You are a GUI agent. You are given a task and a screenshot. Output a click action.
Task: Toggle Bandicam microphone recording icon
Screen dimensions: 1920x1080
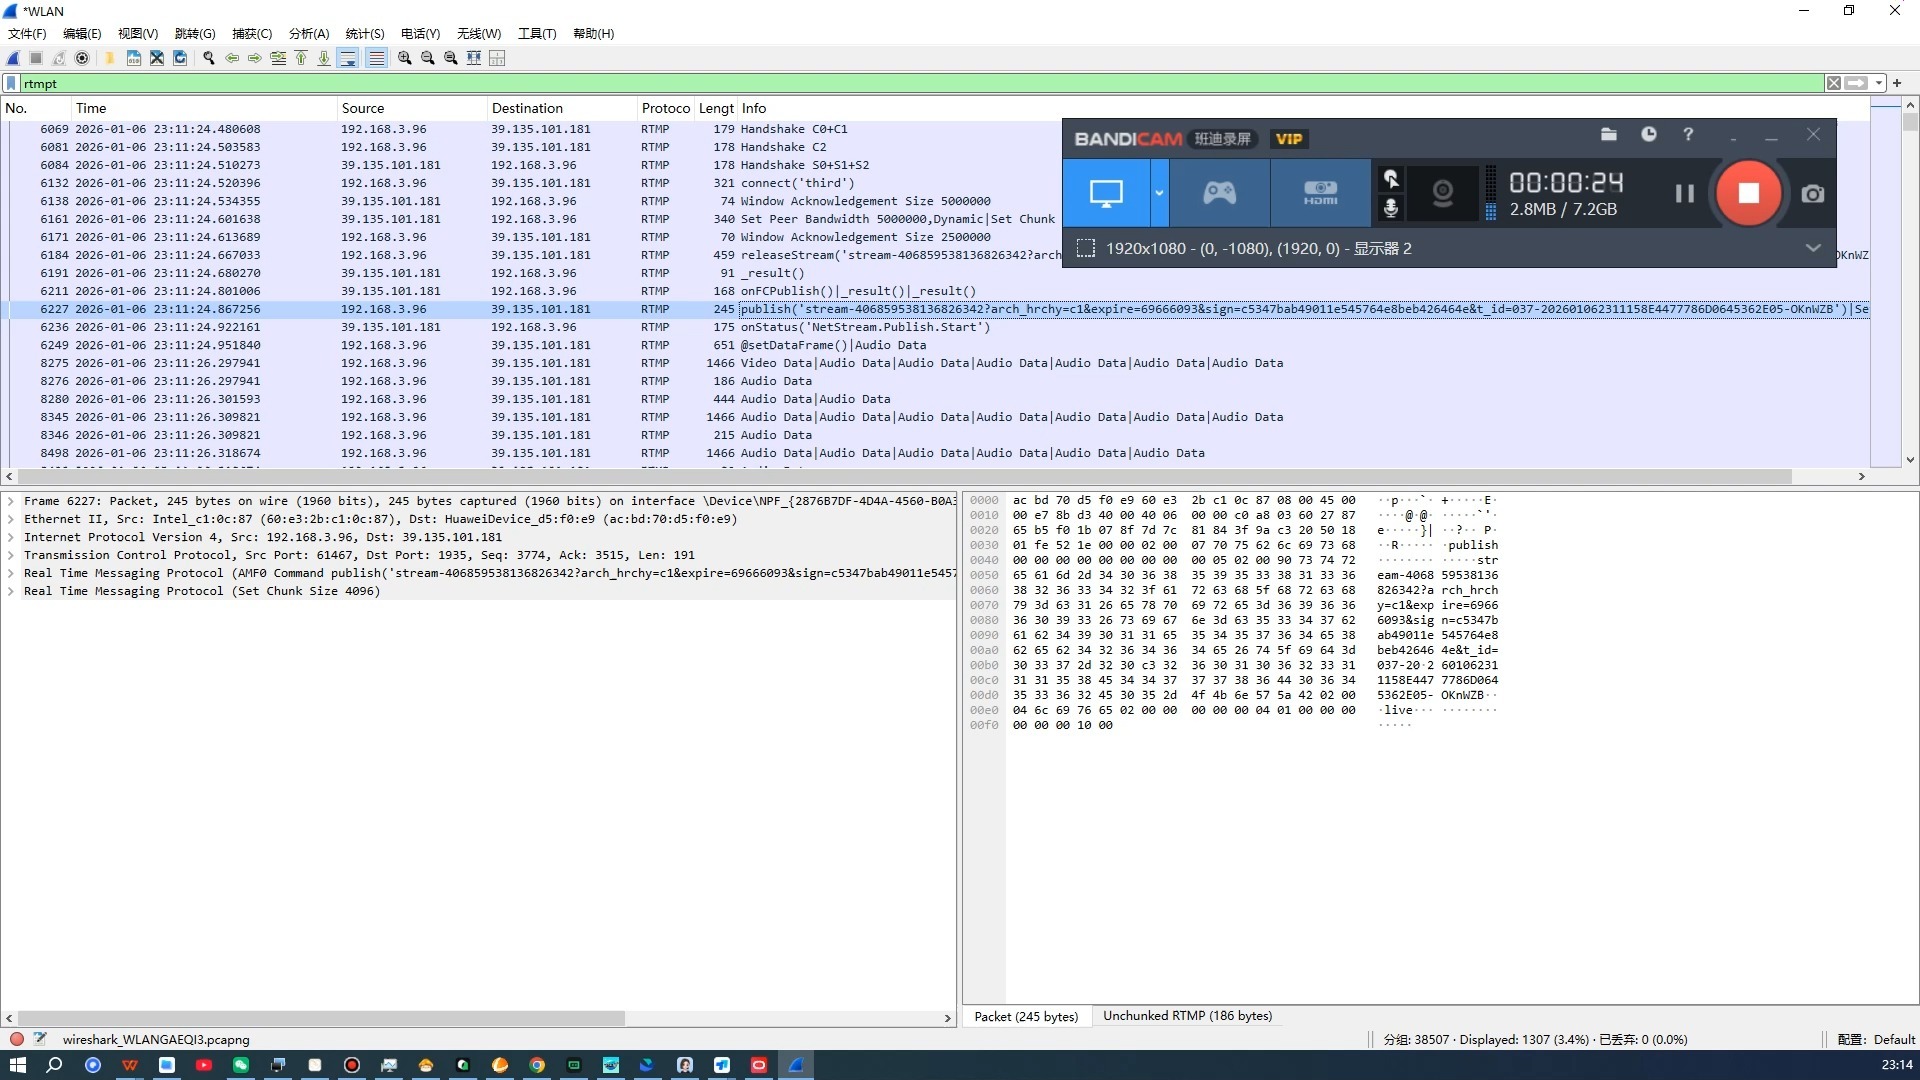1390,208
